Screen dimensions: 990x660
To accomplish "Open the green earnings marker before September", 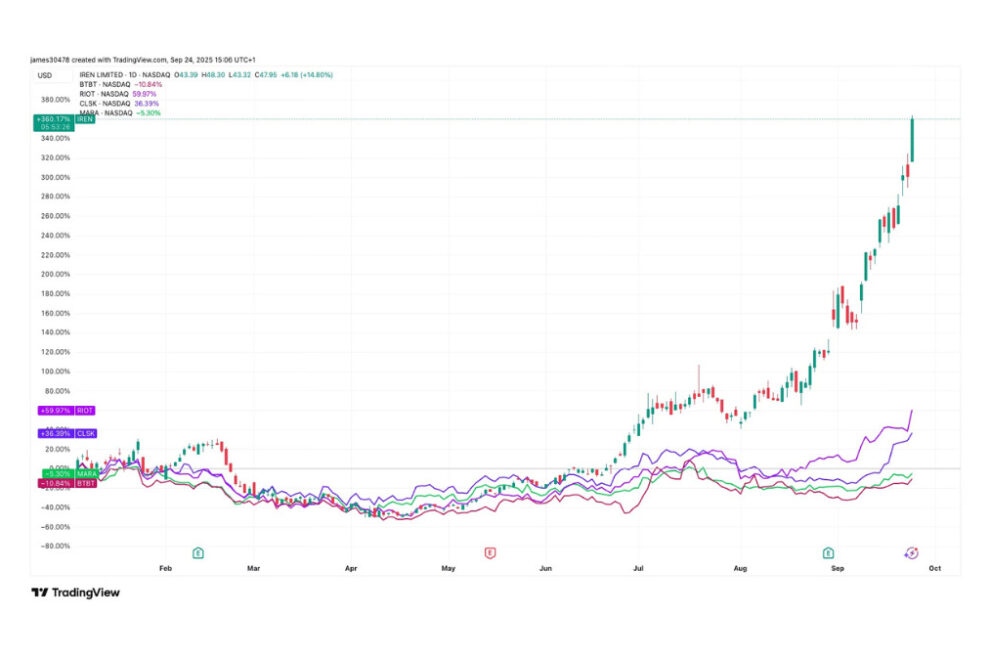I will 828,552.
